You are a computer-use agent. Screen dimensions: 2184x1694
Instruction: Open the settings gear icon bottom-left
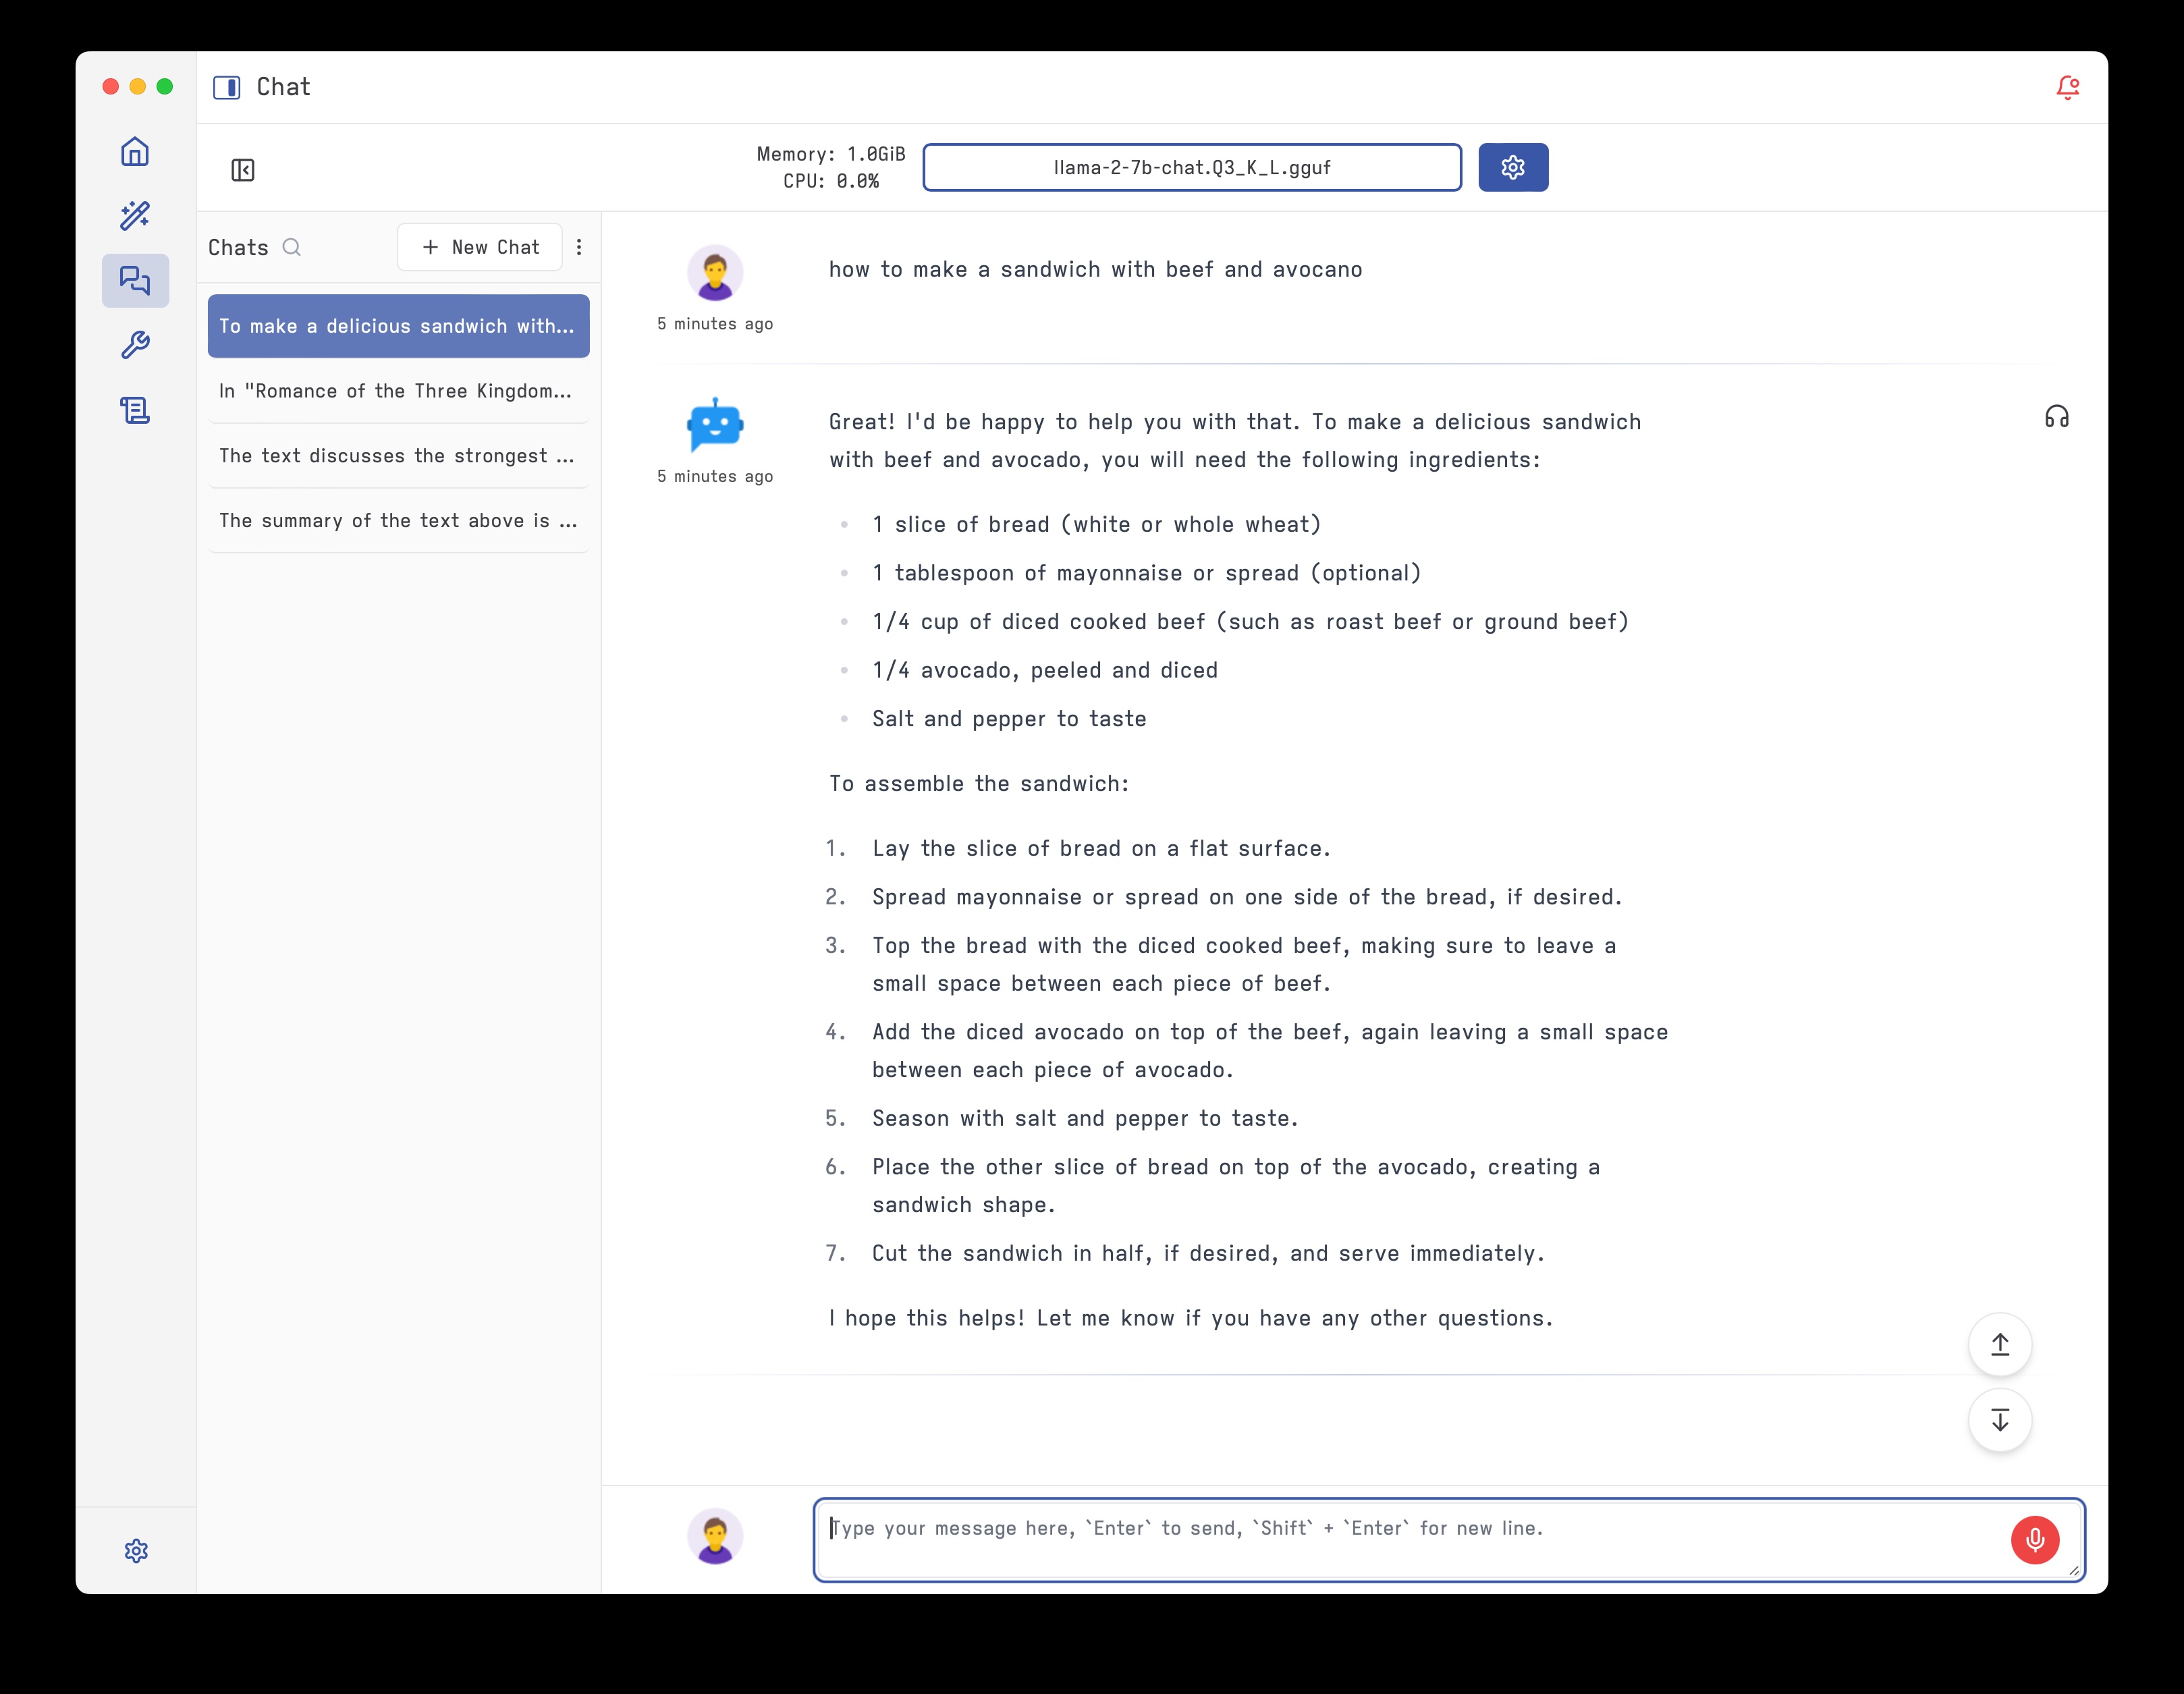pos(136,1550)
